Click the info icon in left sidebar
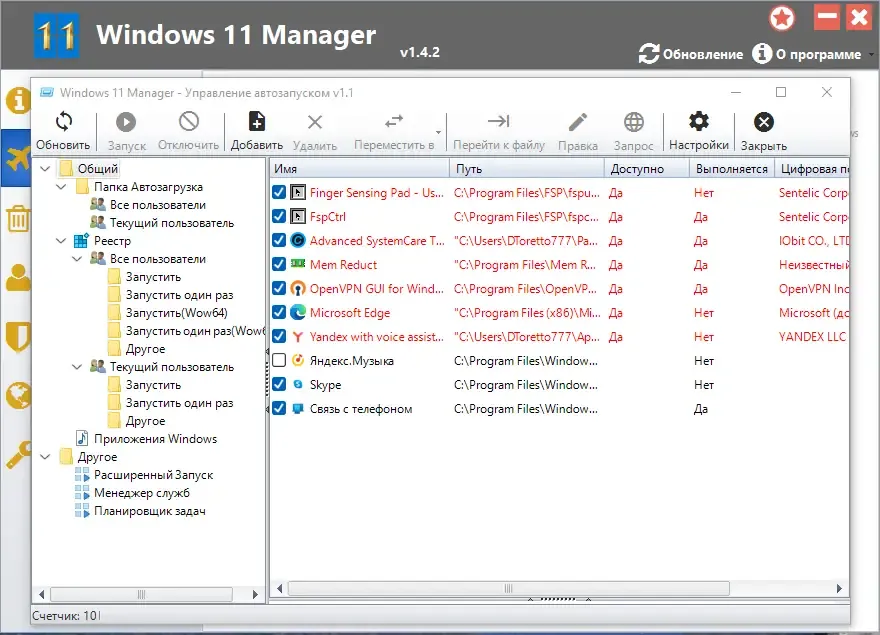 [x=18, y=101]
